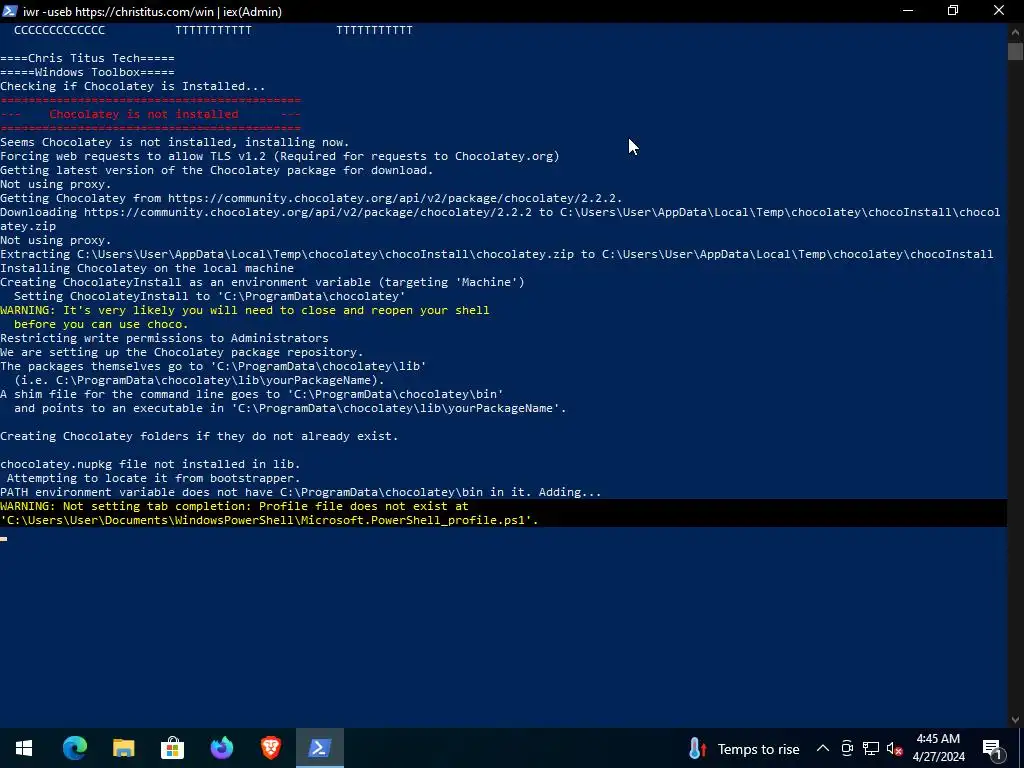Click the window title 'iwr -useb https://christitus.com/win'
1024x768 pixels.
point(152,12)
